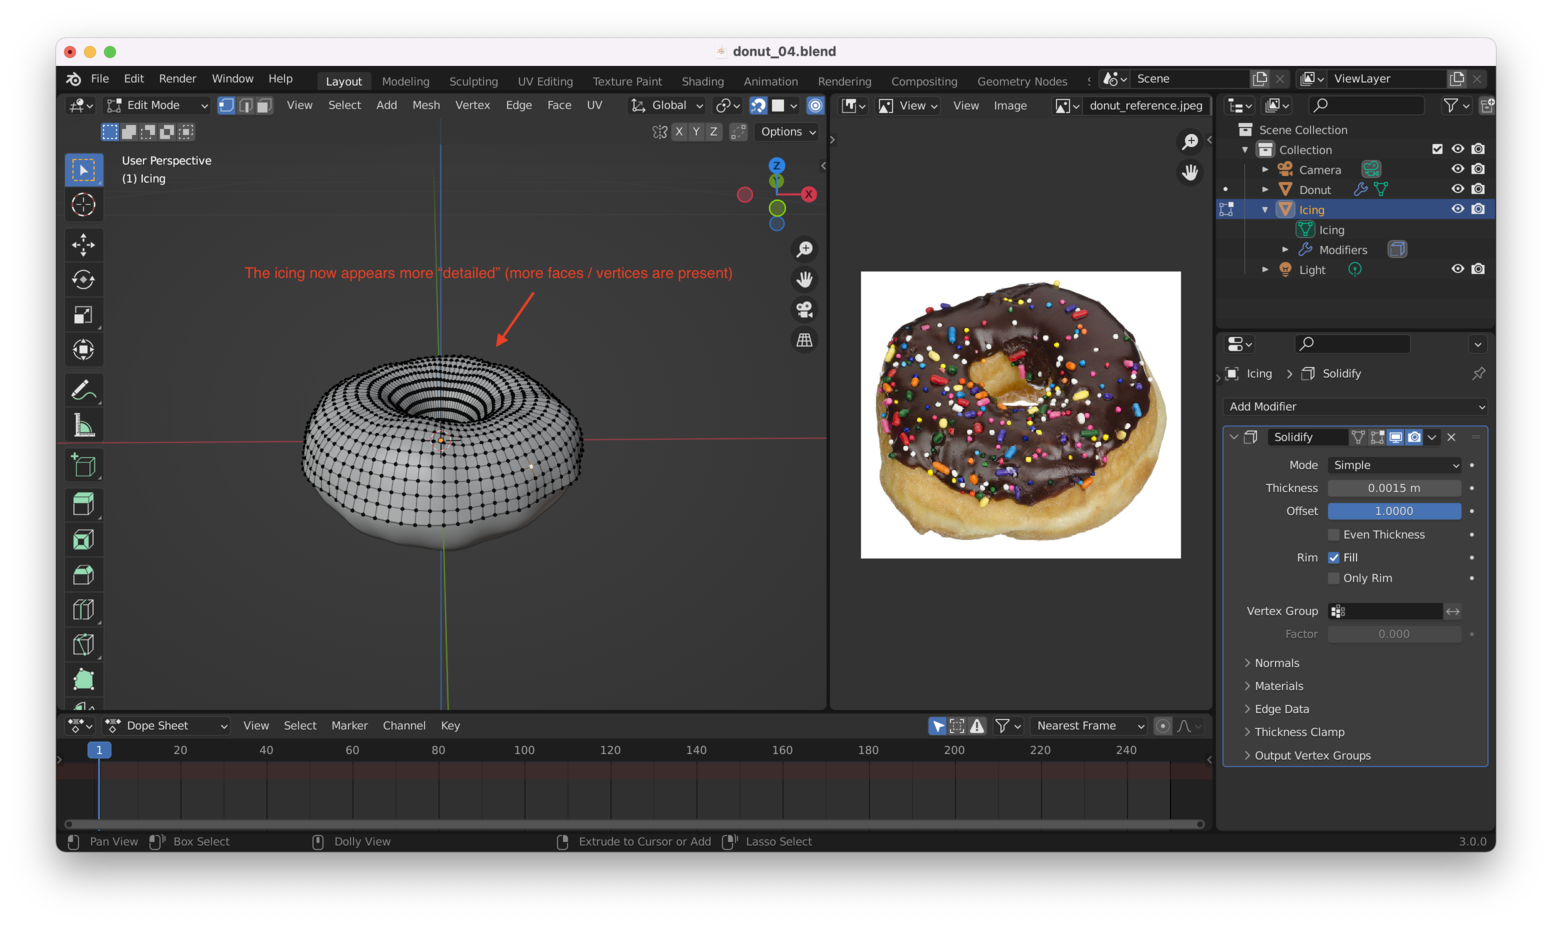Select the Thickness value field
Viewport: 1552px width, 926px height.
coord(1394,487)
